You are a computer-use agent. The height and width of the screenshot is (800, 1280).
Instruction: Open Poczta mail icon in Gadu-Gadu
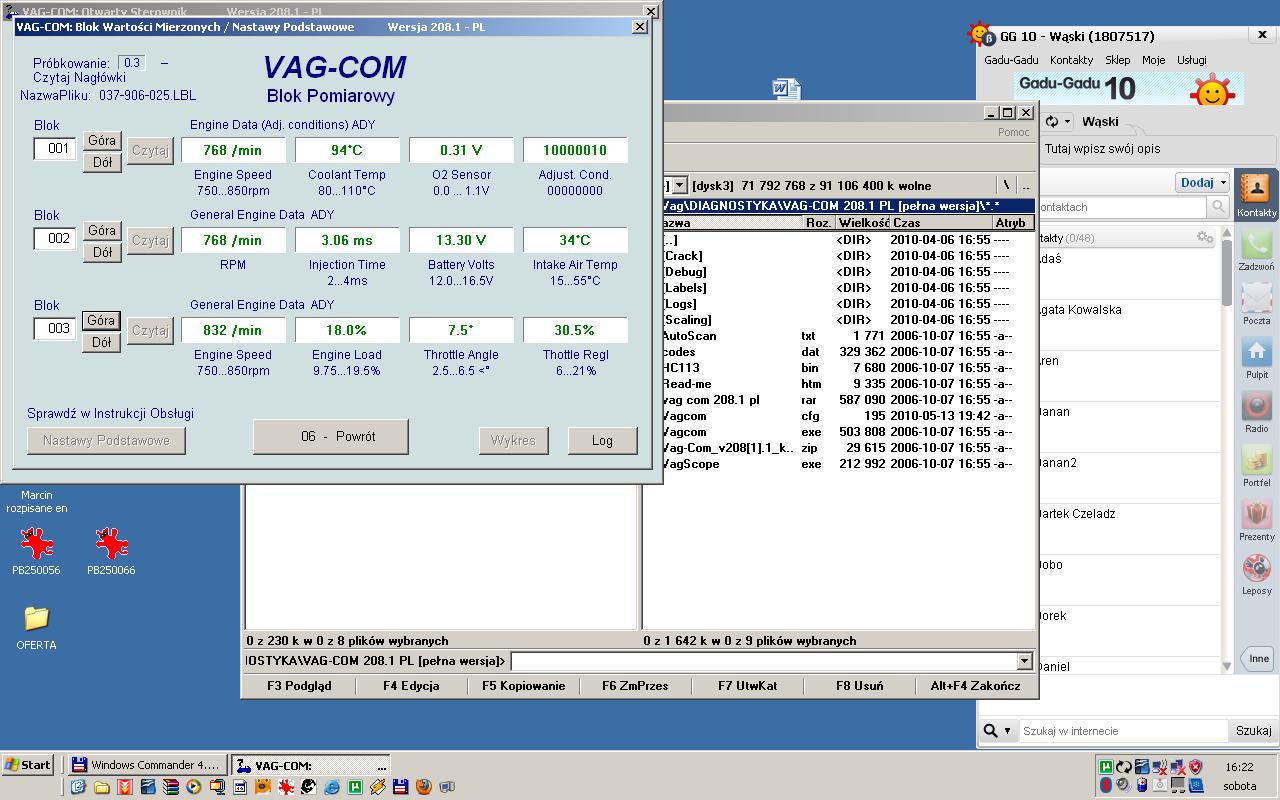(x=1256, y=303)
